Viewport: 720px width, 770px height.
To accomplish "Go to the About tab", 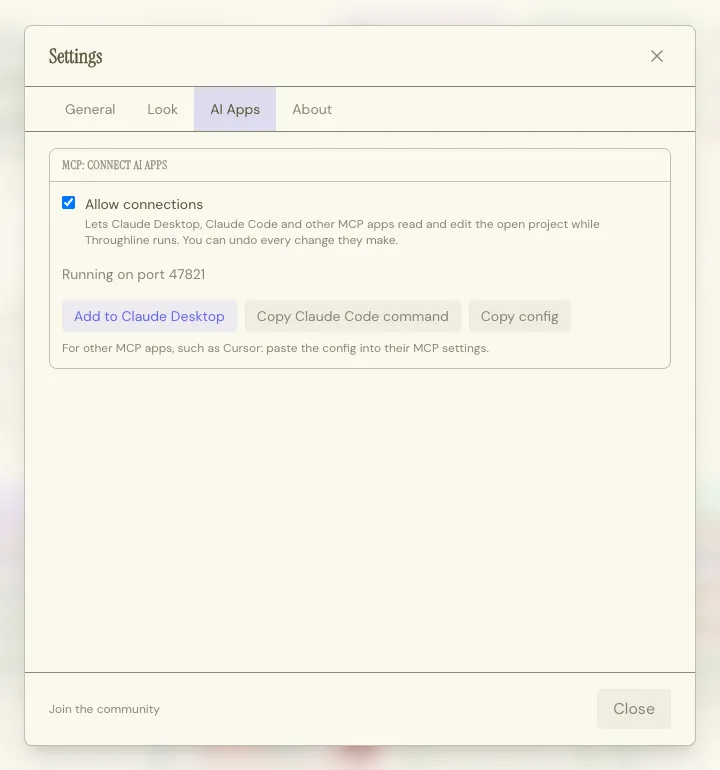I will coord(312,109).
